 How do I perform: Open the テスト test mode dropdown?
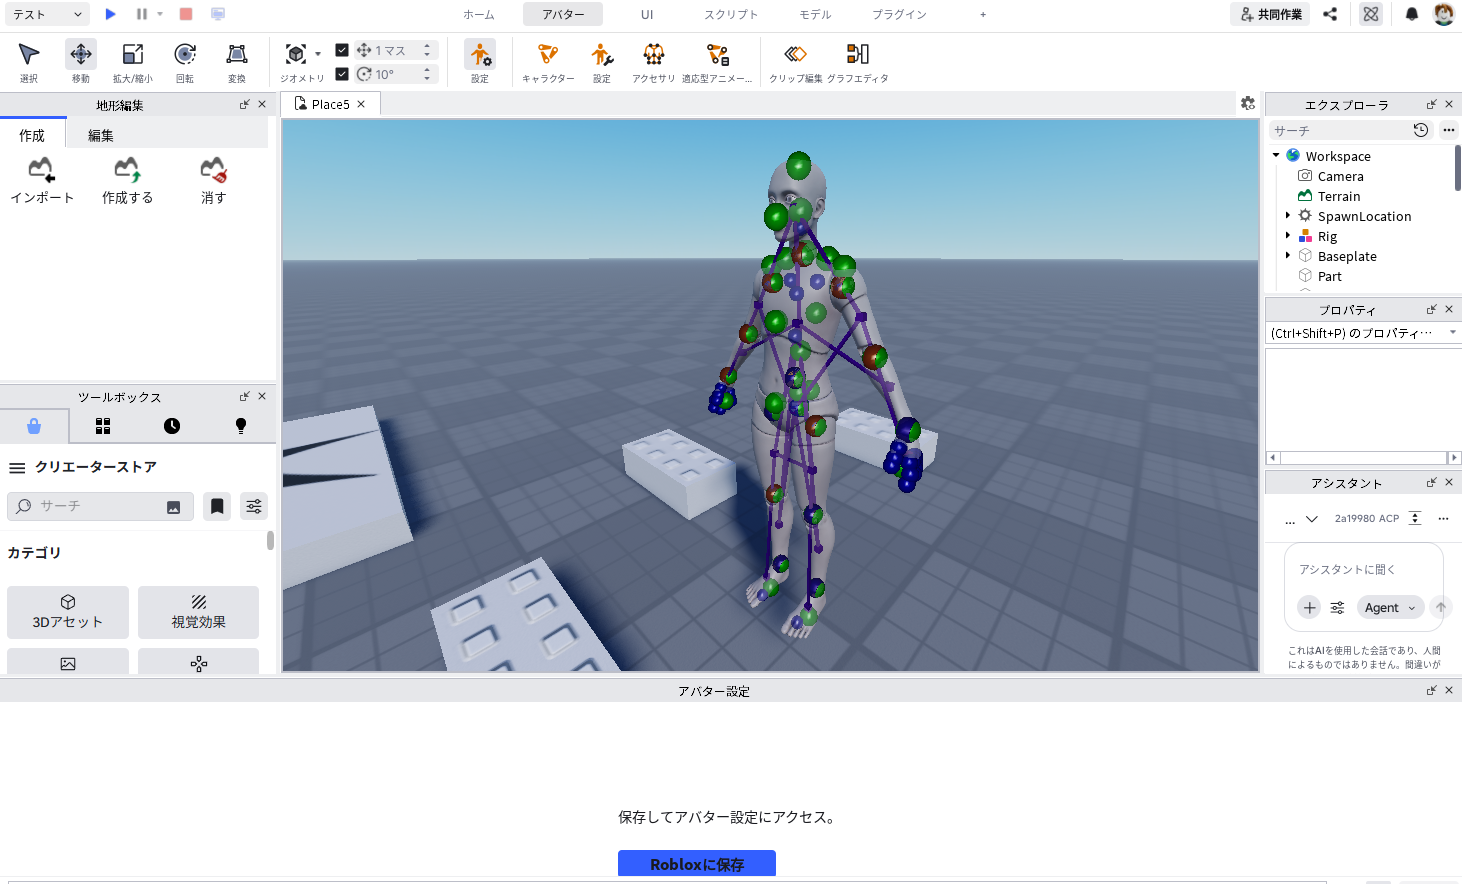47,14
